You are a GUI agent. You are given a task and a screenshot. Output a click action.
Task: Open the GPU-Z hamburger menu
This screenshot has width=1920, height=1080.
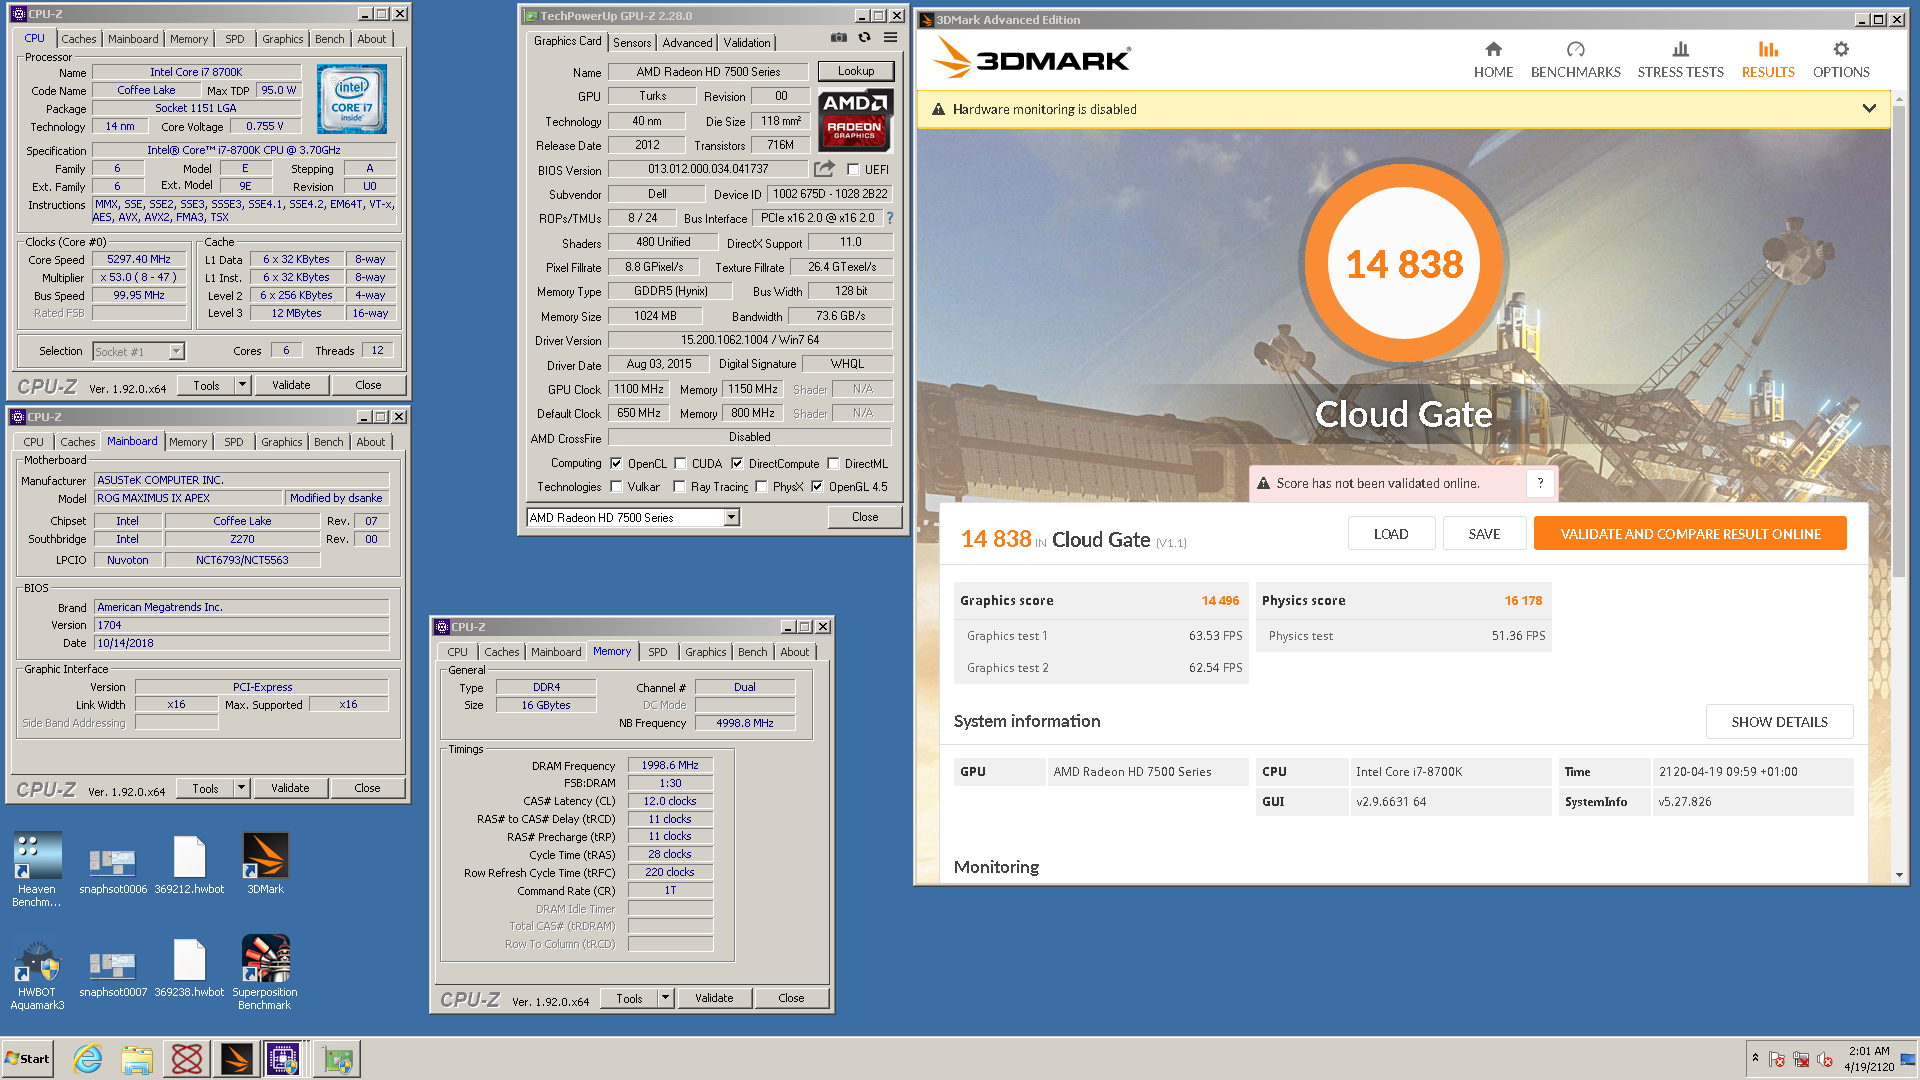tap(890, 38)
